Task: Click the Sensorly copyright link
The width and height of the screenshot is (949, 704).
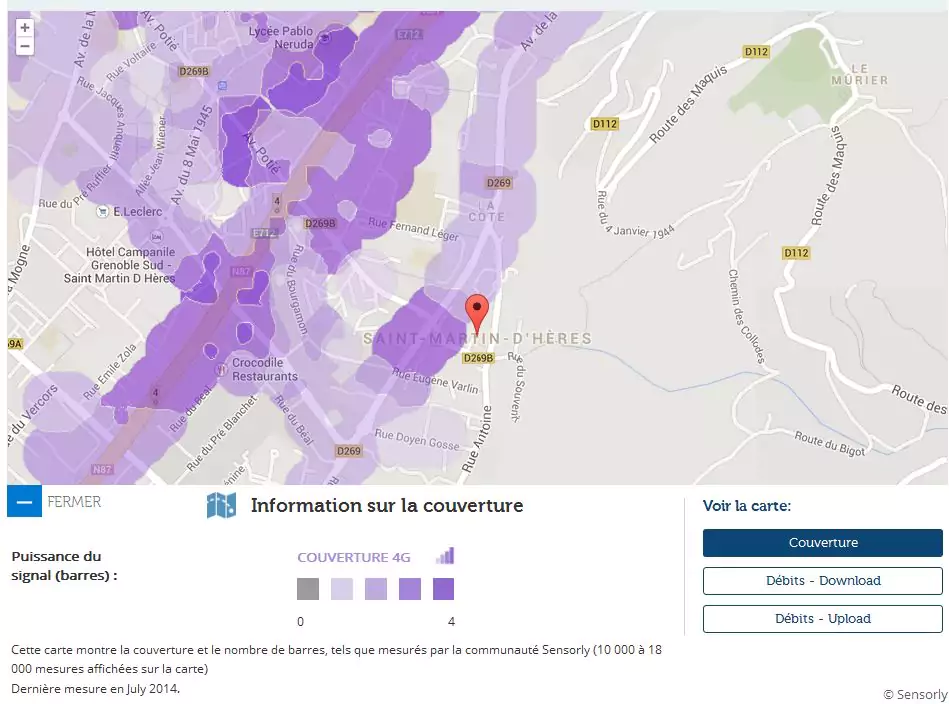Action: pyautogui.click(x=914, y=694)
